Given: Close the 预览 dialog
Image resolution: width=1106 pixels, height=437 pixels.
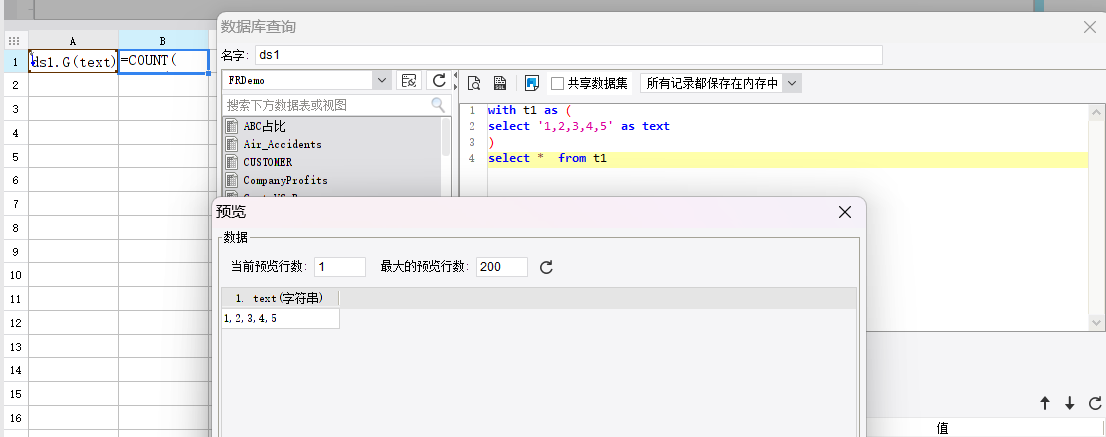Looking at the screenshot, I should [x=845, y=212].
